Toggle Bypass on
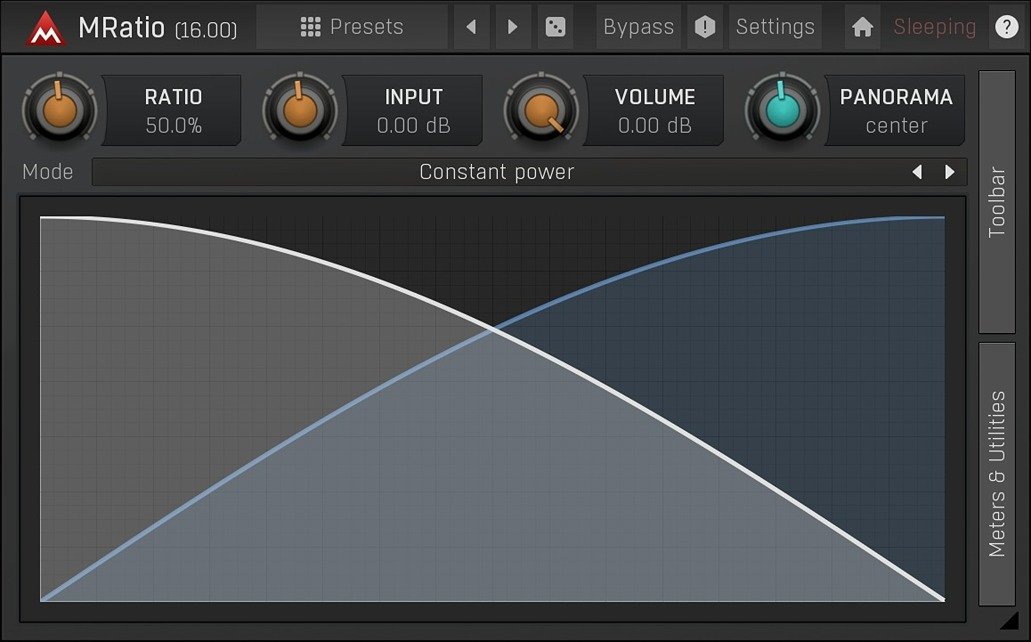Image resolution: width=1031 pixels, height=642 pixels. click(x=638, y=27)
